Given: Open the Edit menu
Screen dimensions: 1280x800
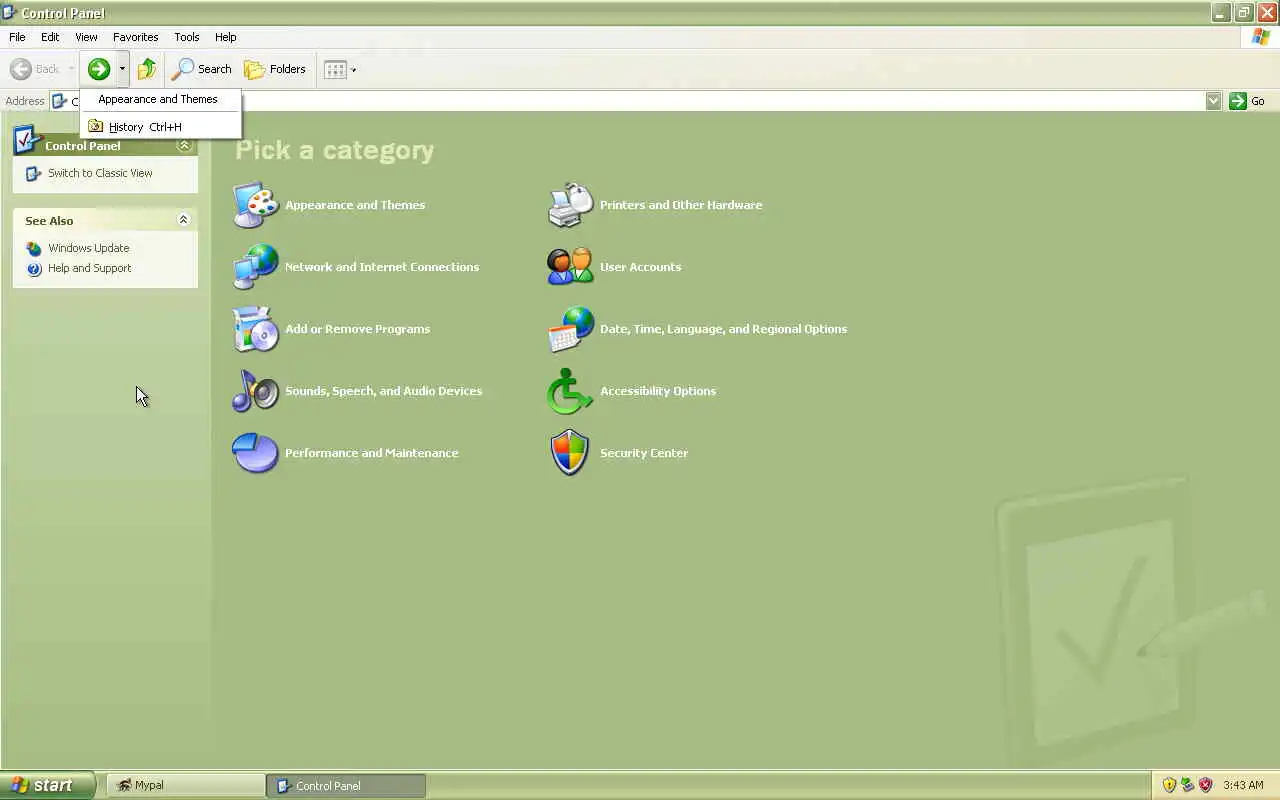Looking at the screenshot, I should (50, 37).
